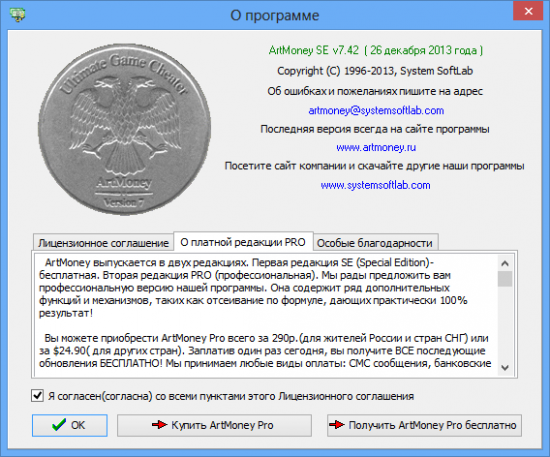Confirm with the OK button

point(69,425)
